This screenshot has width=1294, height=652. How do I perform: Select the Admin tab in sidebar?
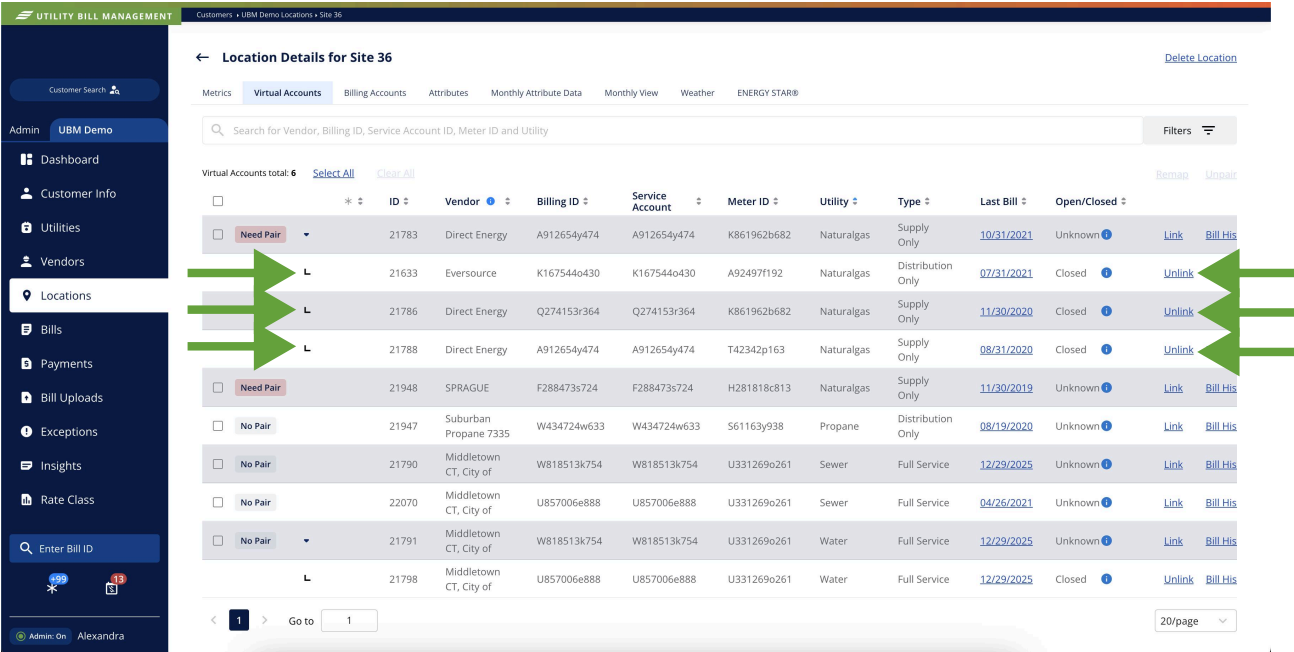point(24,130)
